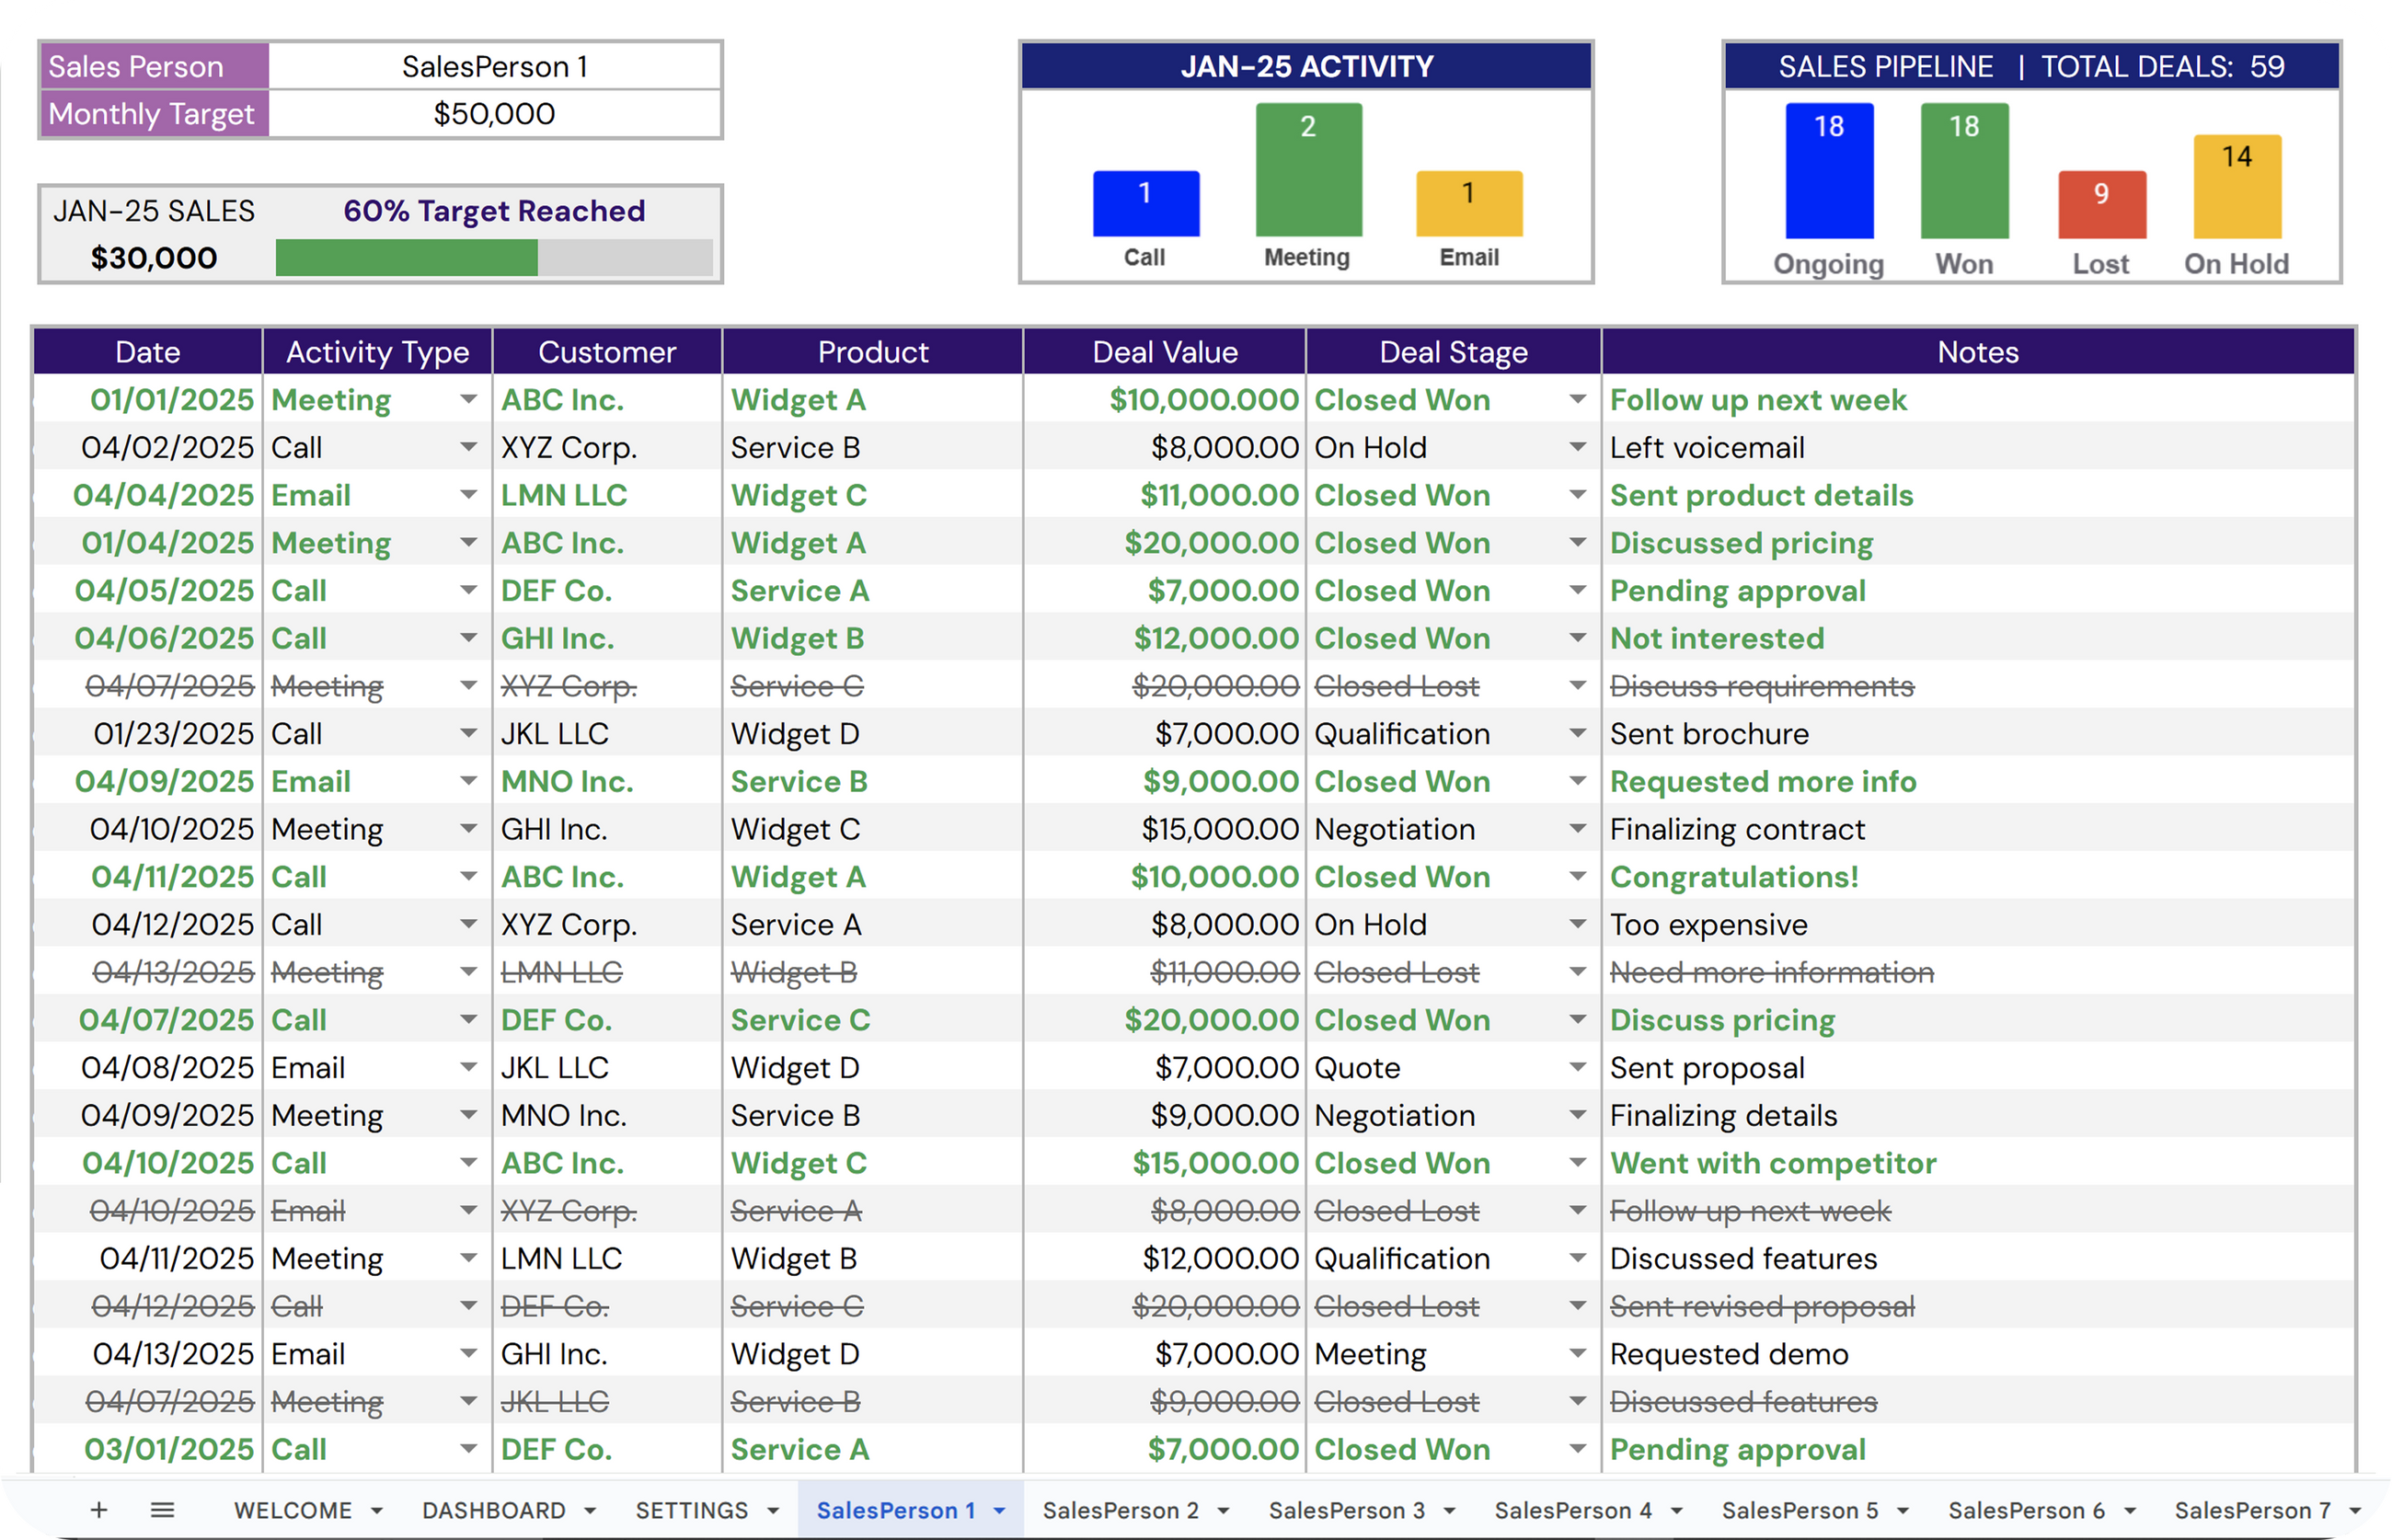Click the add new sheet plus icon
Viewport: 2392px width, 1540px height.
point(98,1509)
